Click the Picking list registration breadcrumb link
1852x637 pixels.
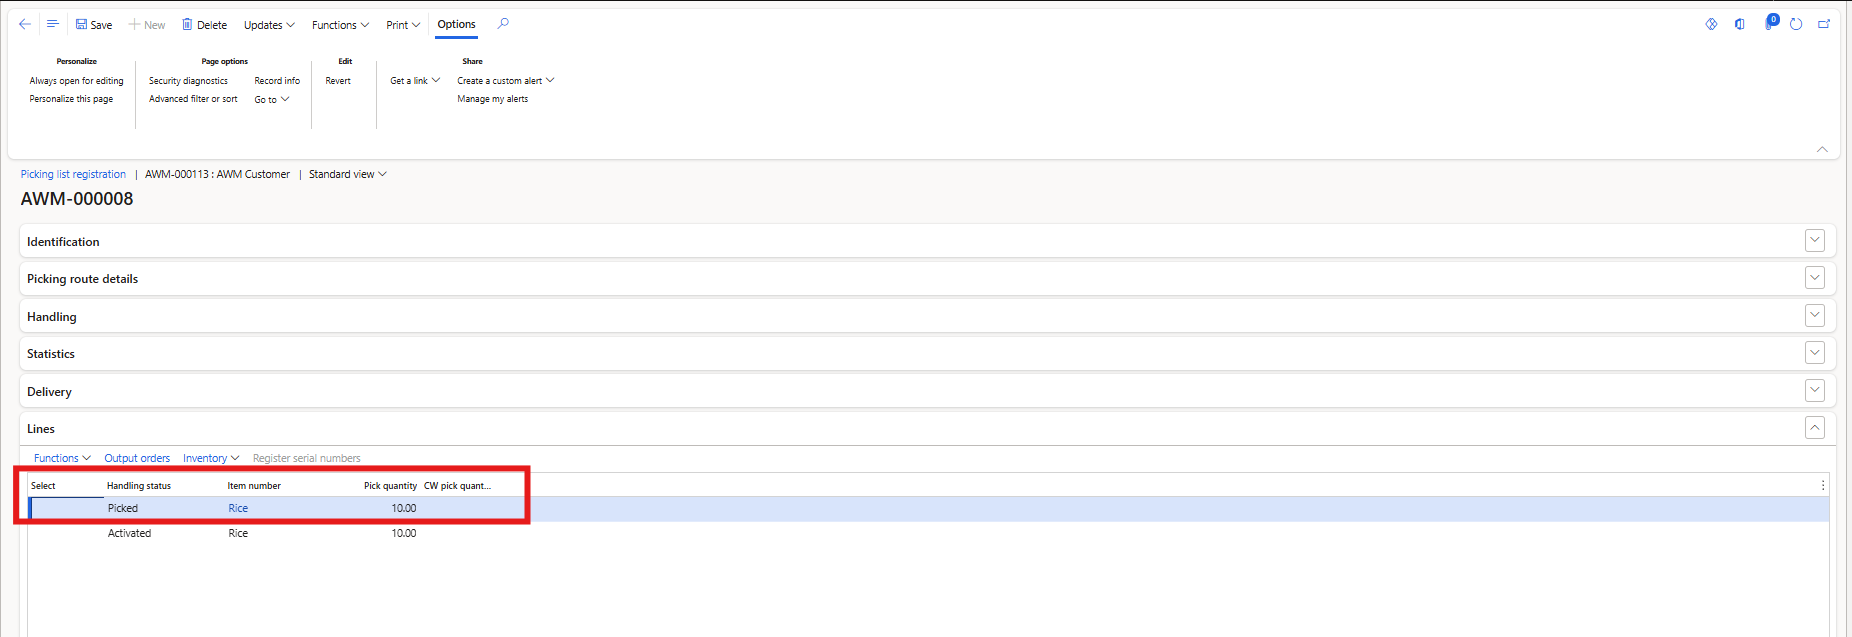click(73, 174)
